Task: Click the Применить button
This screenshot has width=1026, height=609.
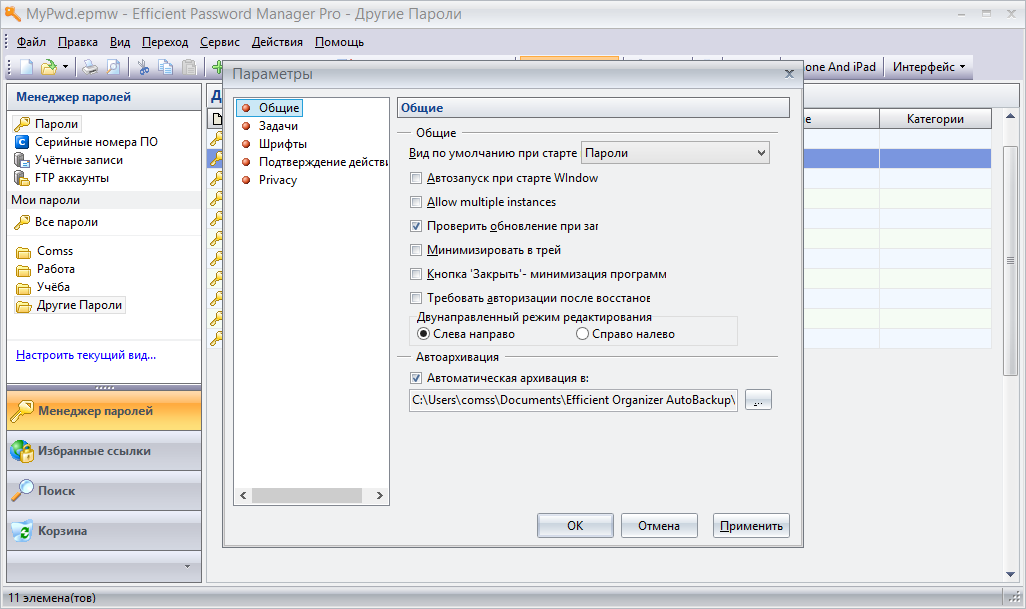Action: click(x=751, y=526)
